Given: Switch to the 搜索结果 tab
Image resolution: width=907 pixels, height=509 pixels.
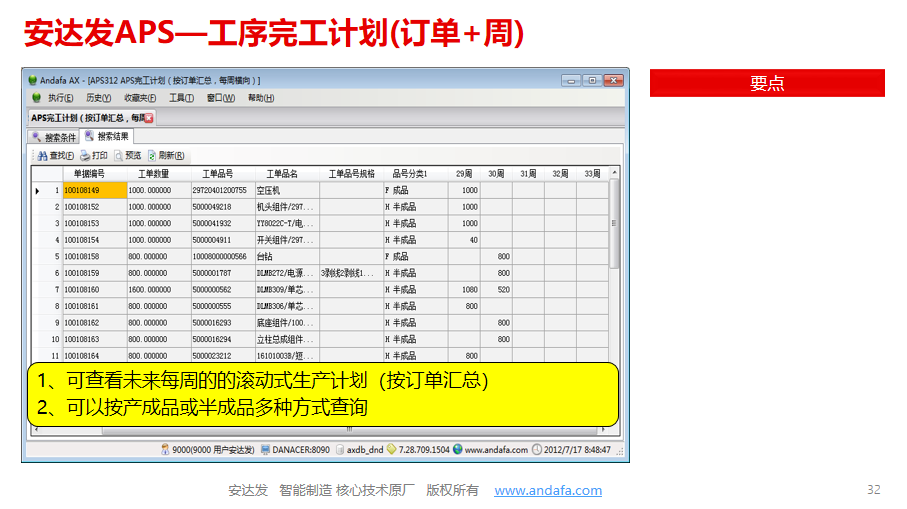Looking at the screenshot, I should point(107,137).
